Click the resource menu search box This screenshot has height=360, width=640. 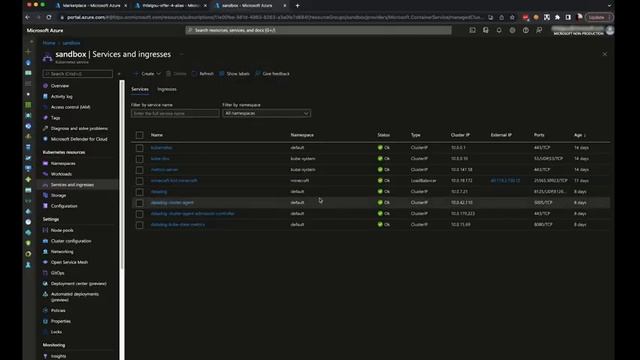[78, 73]
